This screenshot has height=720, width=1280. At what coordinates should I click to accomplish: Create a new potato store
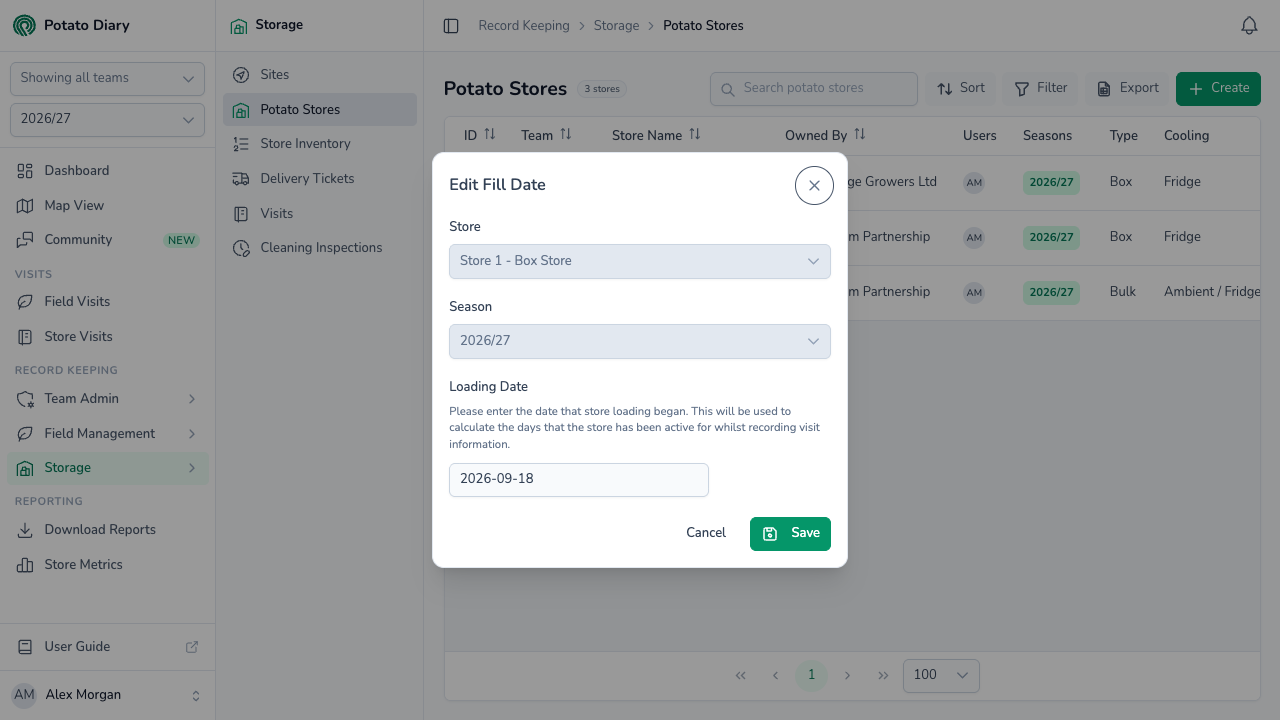click(x=1218, y=89)
